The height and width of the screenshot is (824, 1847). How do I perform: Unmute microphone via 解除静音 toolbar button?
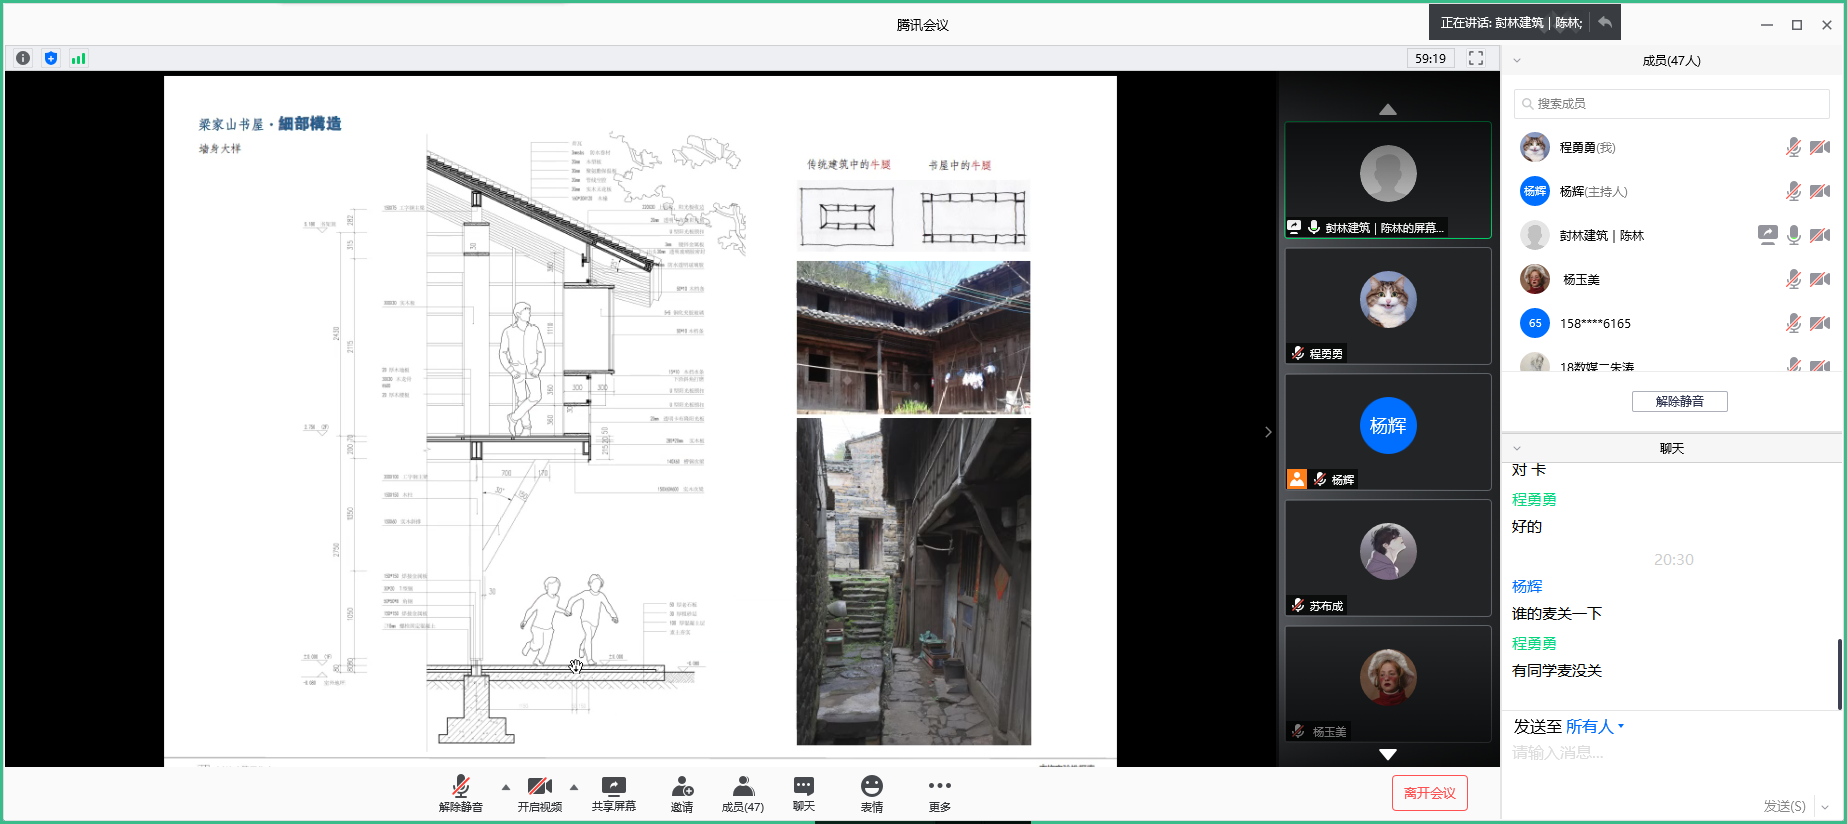coord(461,794)
